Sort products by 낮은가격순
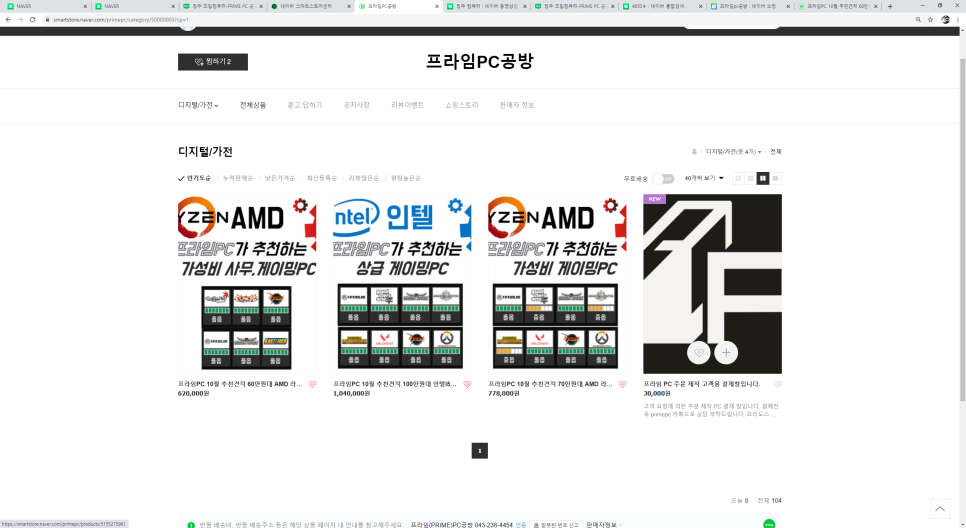 coord(280,178)
